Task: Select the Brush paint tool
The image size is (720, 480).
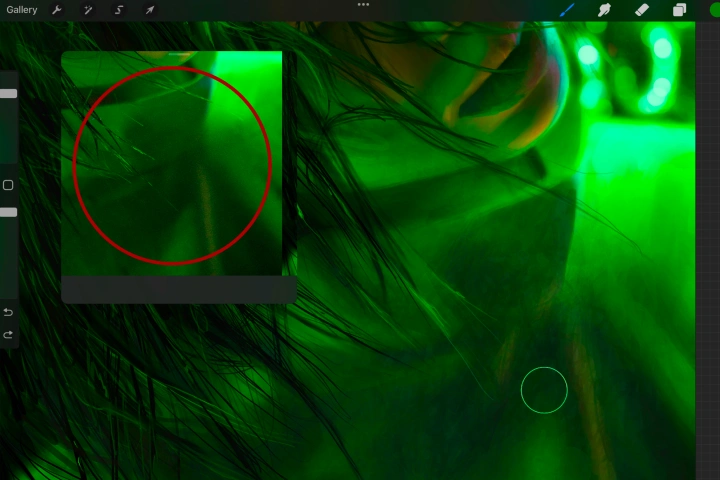Action: [x=568, y=10]
